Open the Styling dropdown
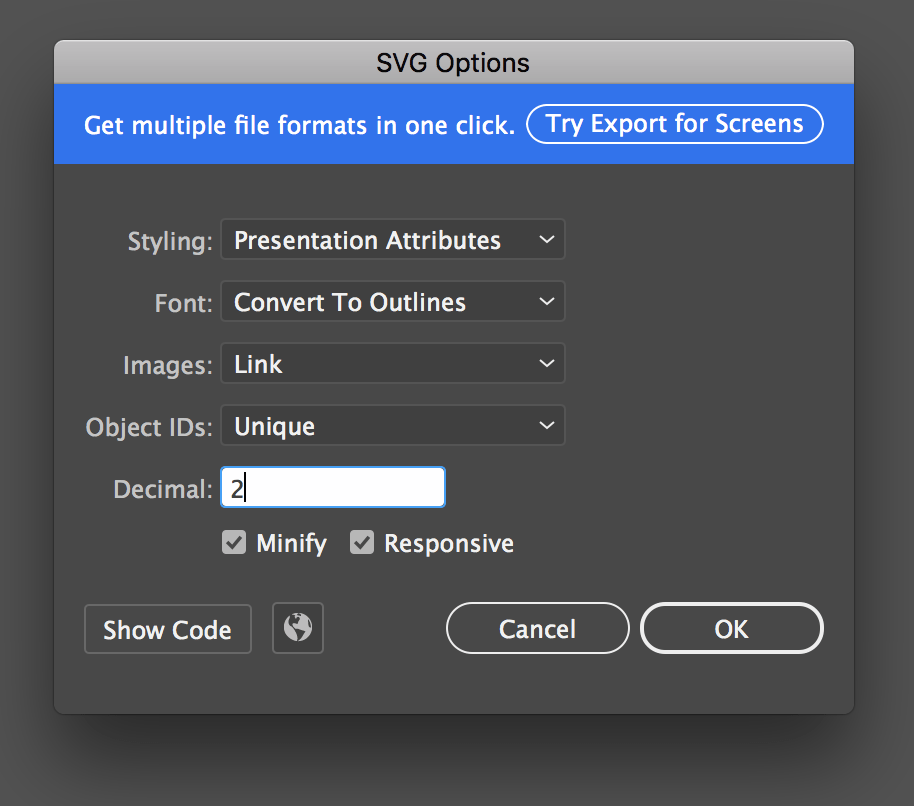The height and width of the screenshot is (806, 914). (392, 240)
